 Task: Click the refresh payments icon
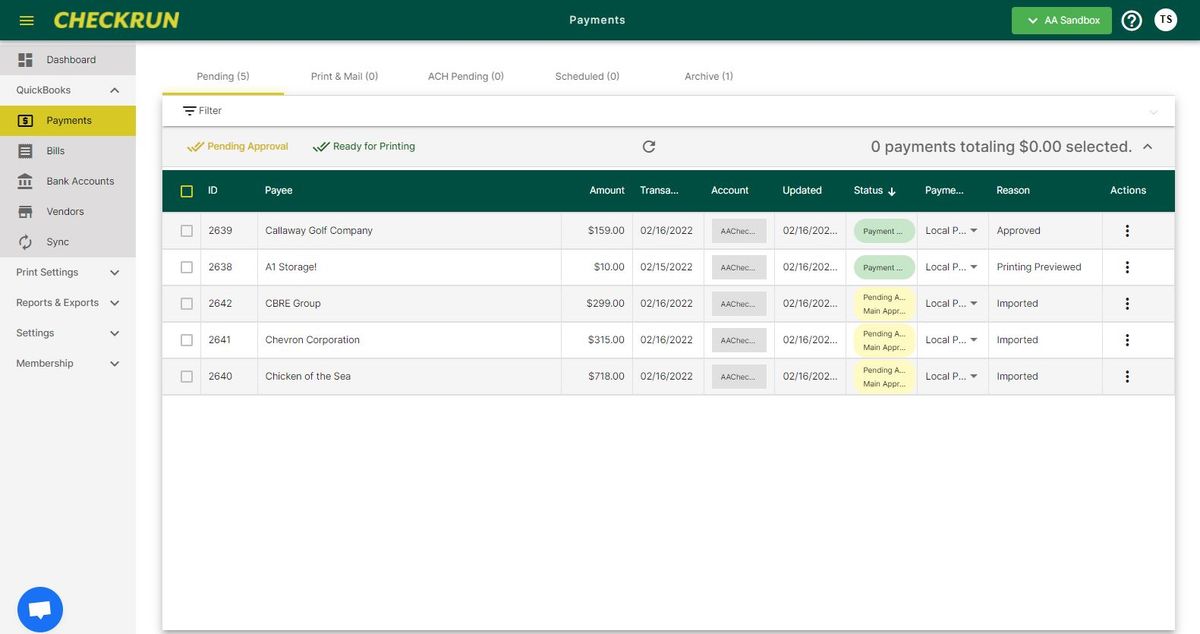coord(649,146)
